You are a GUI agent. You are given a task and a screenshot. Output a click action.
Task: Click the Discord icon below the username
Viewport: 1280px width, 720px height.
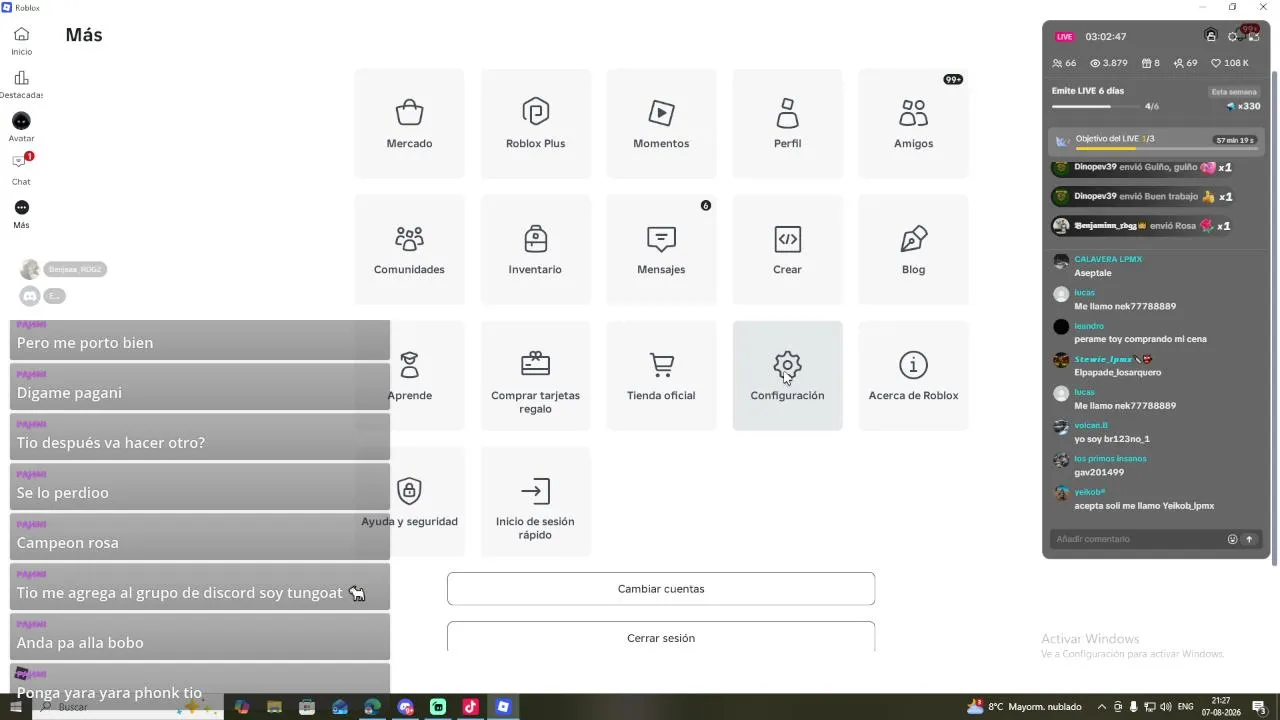point(30,296)
